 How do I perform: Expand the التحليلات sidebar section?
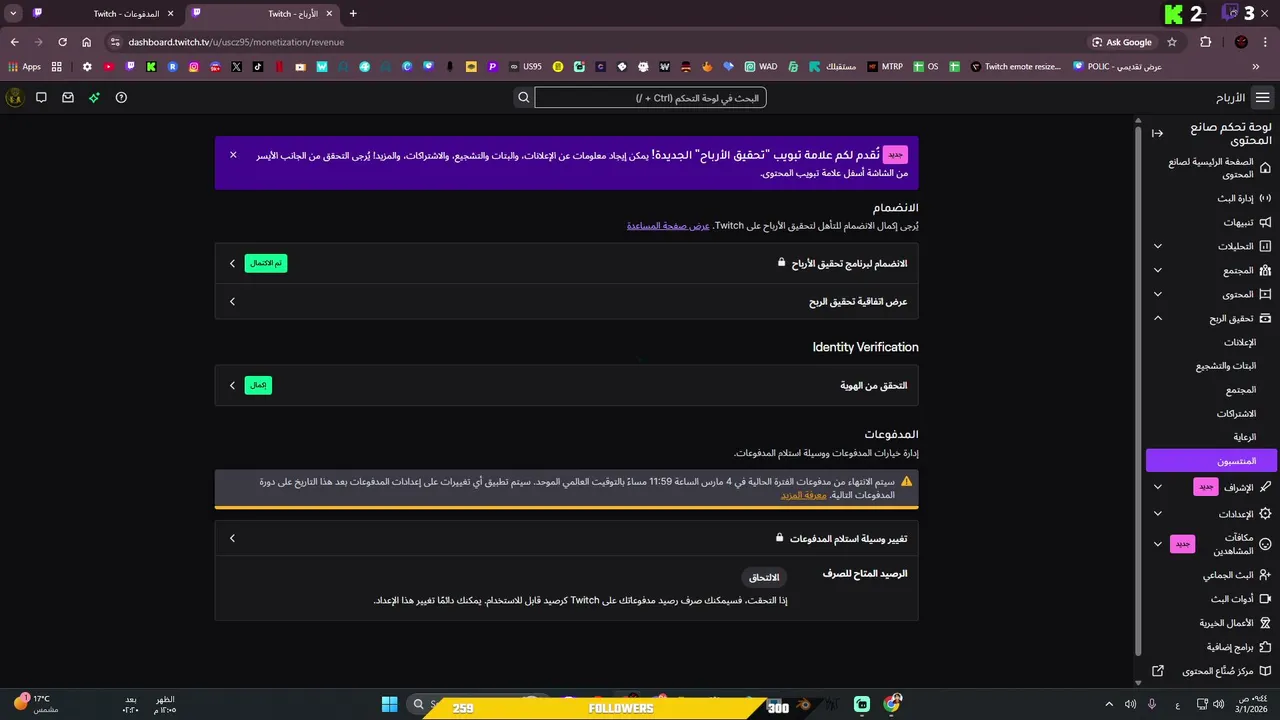[1213, 246]
